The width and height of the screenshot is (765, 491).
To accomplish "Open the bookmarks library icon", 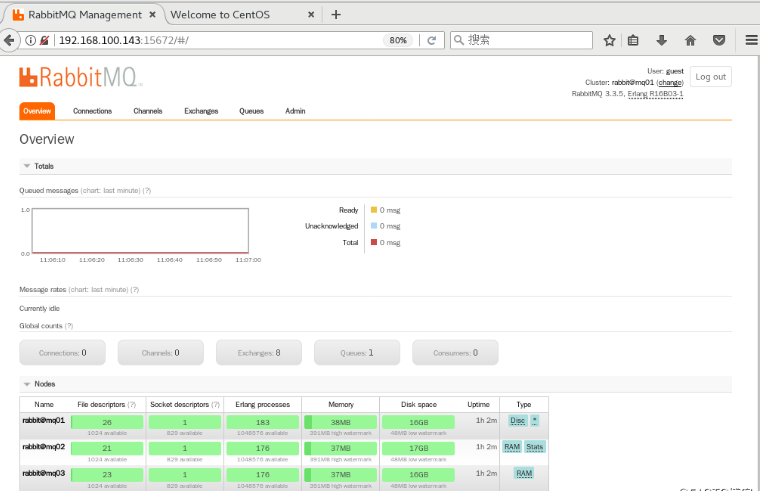I will click(633, 40).
